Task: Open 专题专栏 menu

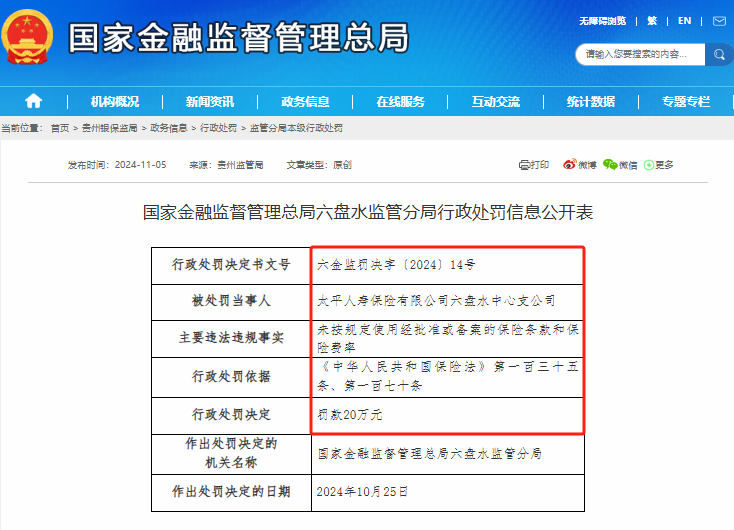Action: (686, 102)
